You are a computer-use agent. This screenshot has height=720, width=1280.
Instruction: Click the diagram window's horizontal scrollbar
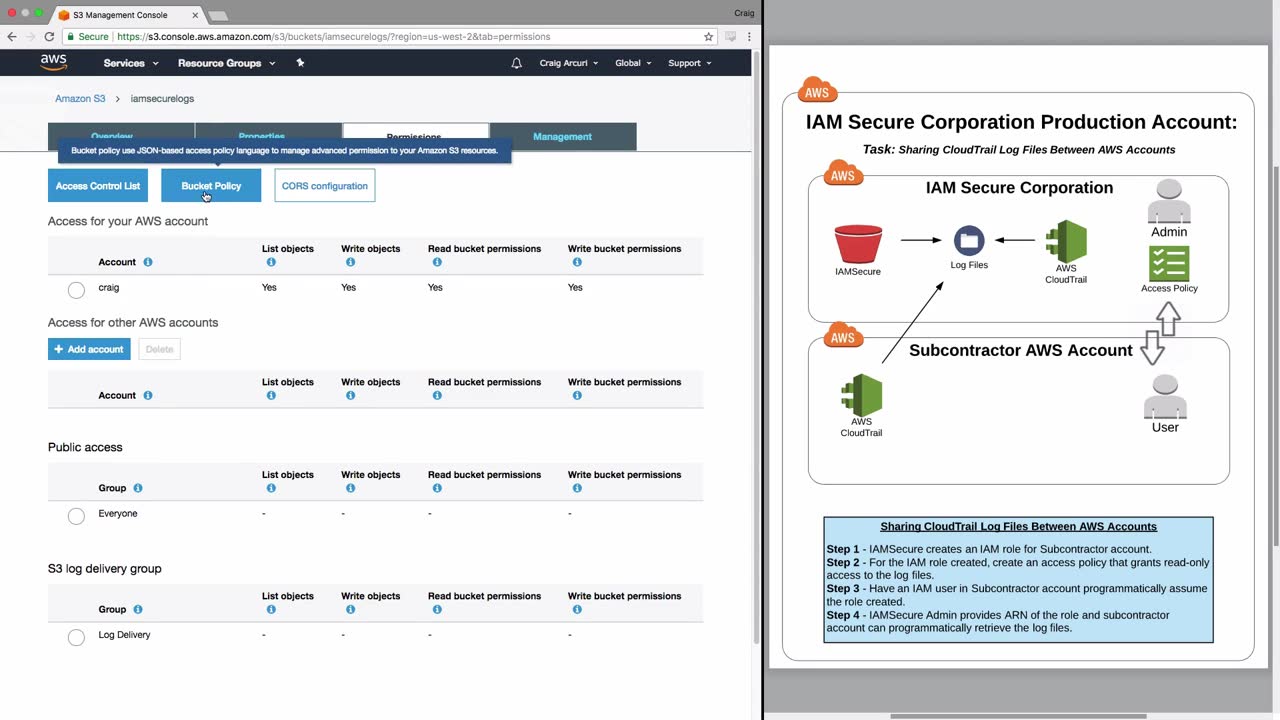click(x=1018, y=716)
